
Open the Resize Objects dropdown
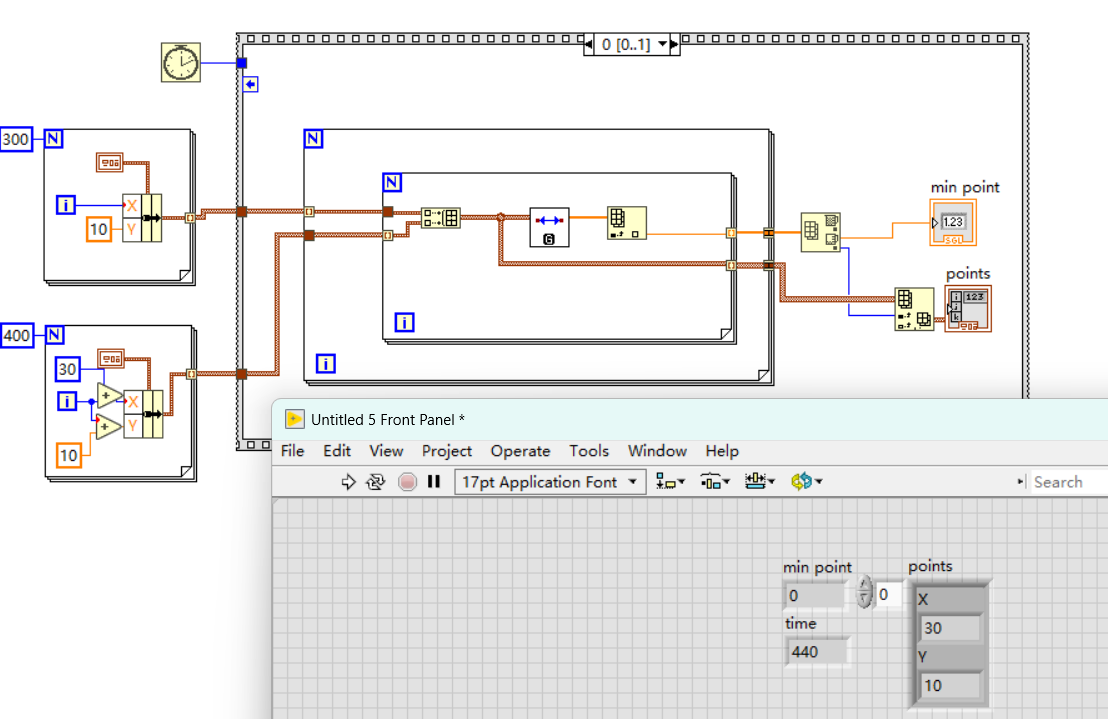(760, 482)
